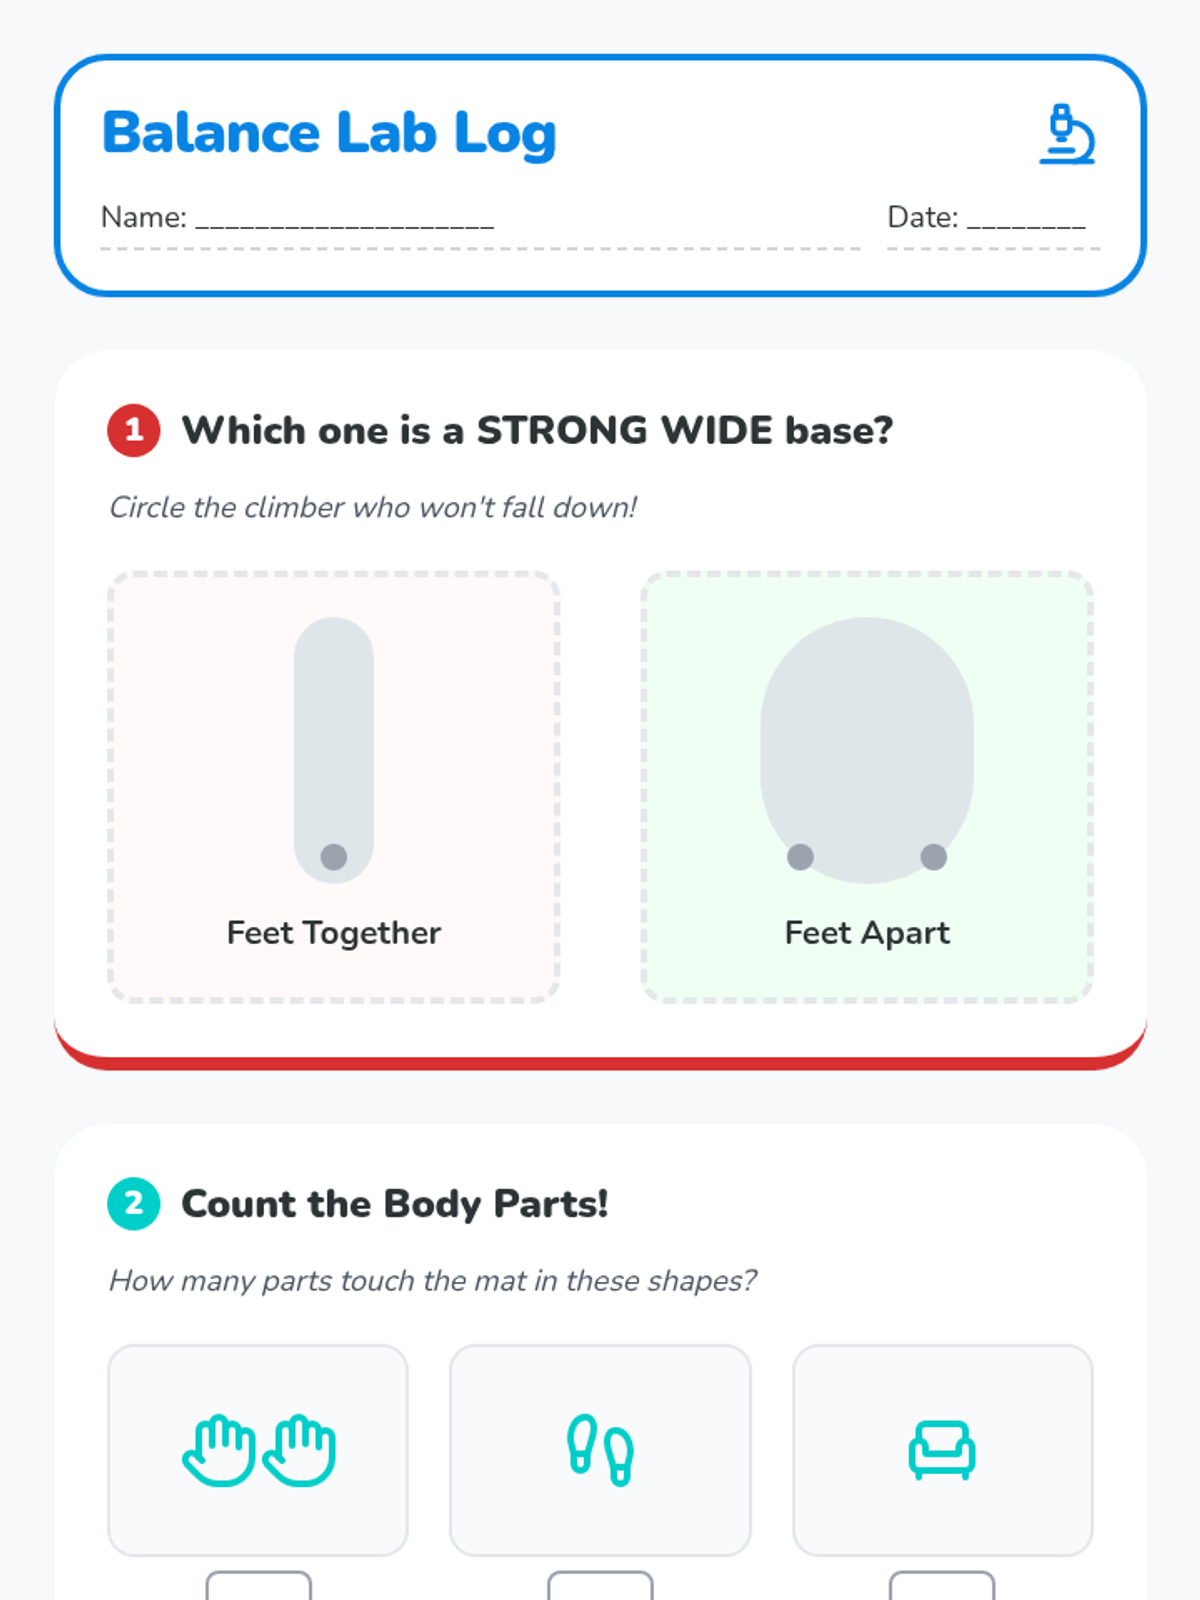Choose the Feet Apart option card

pos(867,787)
